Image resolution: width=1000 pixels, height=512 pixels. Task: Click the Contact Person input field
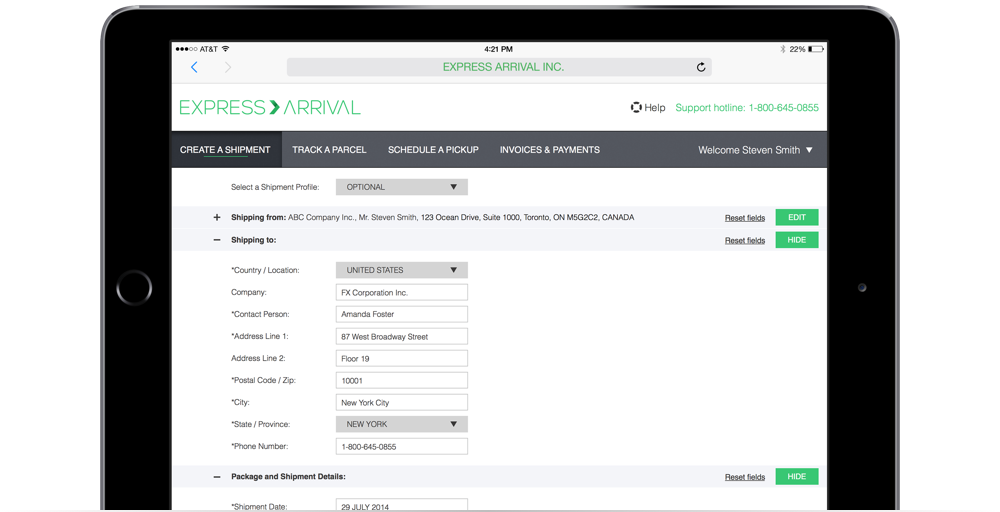401,314
